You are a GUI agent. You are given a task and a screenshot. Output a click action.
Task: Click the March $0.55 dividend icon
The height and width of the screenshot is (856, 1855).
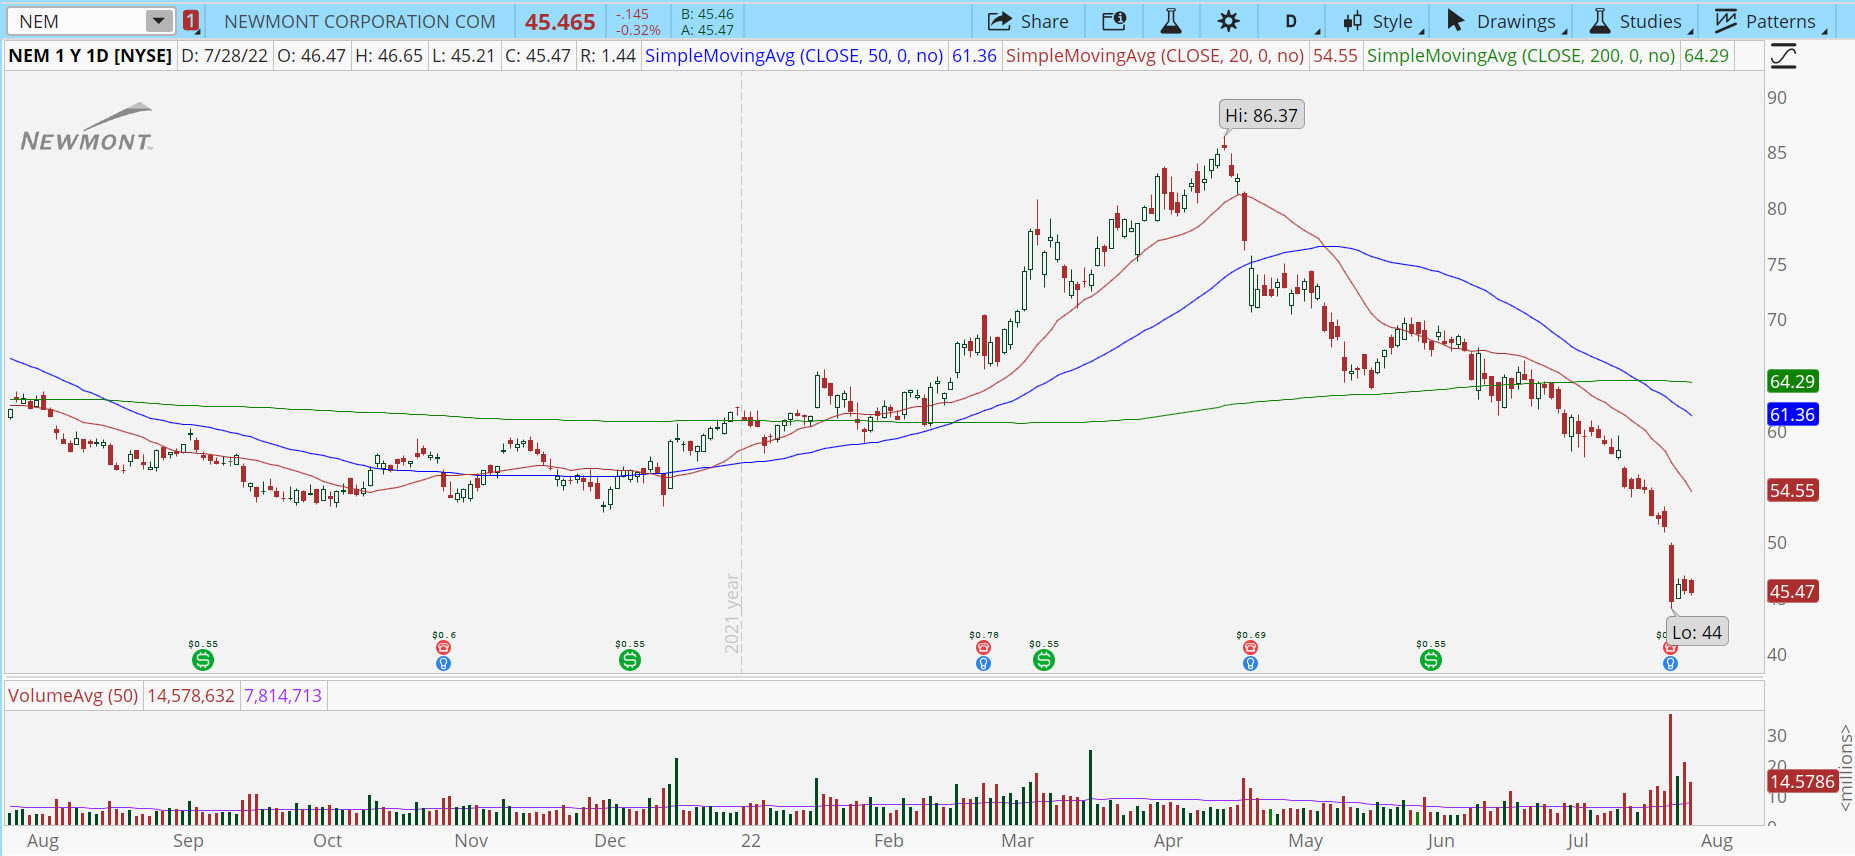pos(1044,660)
